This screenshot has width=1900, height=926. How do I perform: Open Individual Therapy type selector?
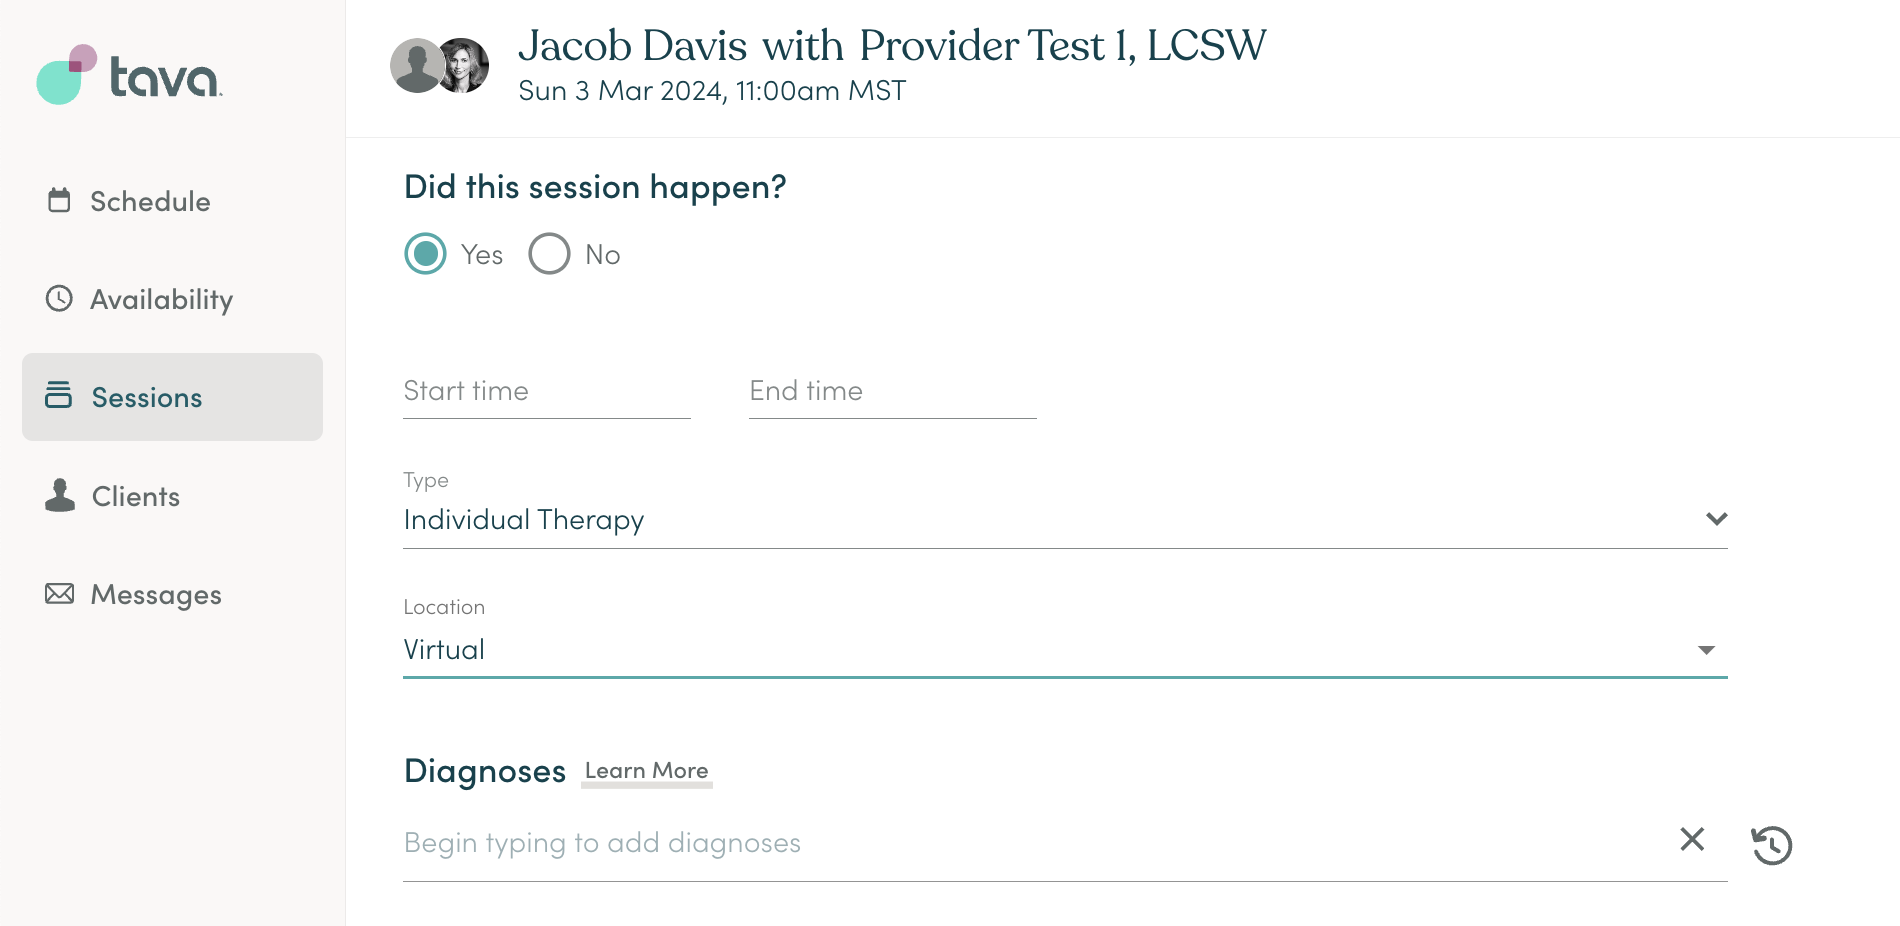(x=1065, y=520)
